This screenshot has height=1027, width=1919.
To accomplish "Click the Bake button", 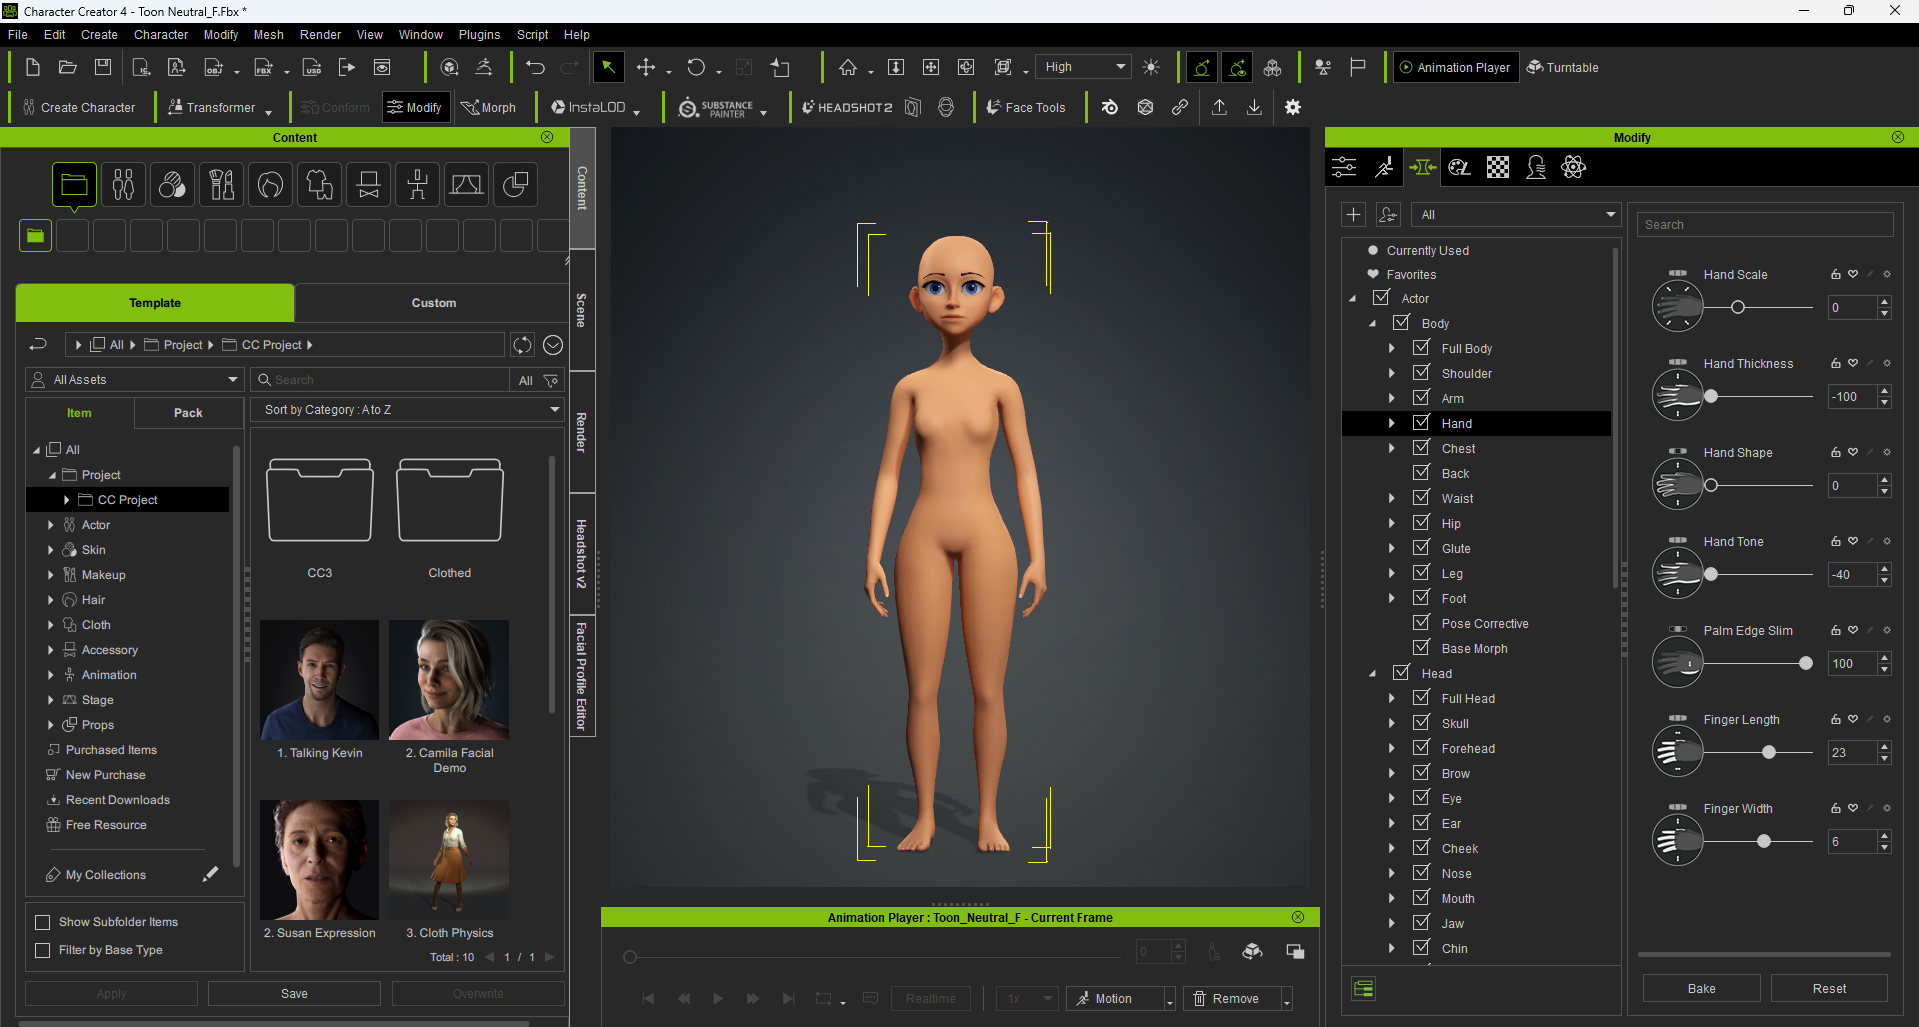I will click(1701, 988).
